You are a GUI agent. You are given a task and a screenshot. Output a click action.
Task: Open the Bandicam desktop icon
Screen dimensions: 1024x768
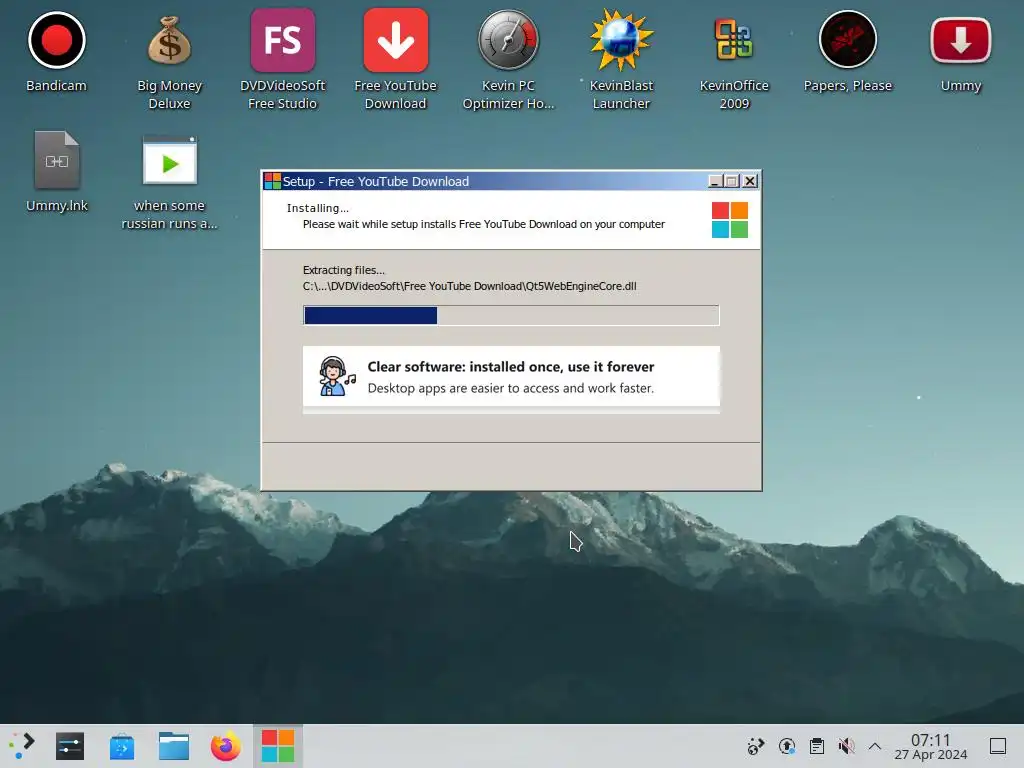click(57, 40)
